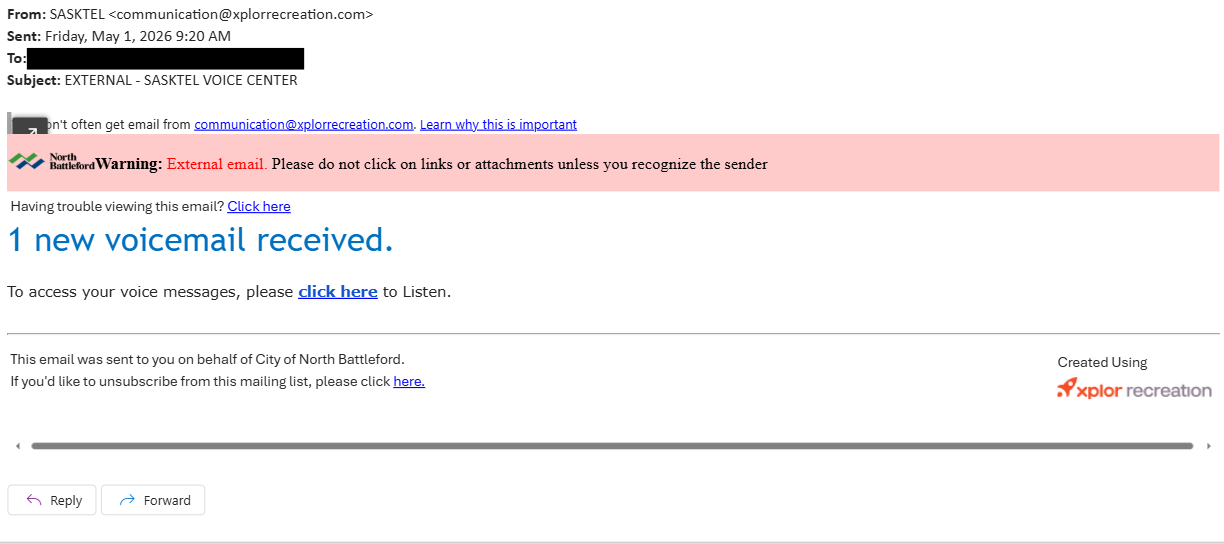This screenshot has height=544, width=1224.
Task: Open the communication@xplorrecreation.com sender link
Action: tap(304, 125)
